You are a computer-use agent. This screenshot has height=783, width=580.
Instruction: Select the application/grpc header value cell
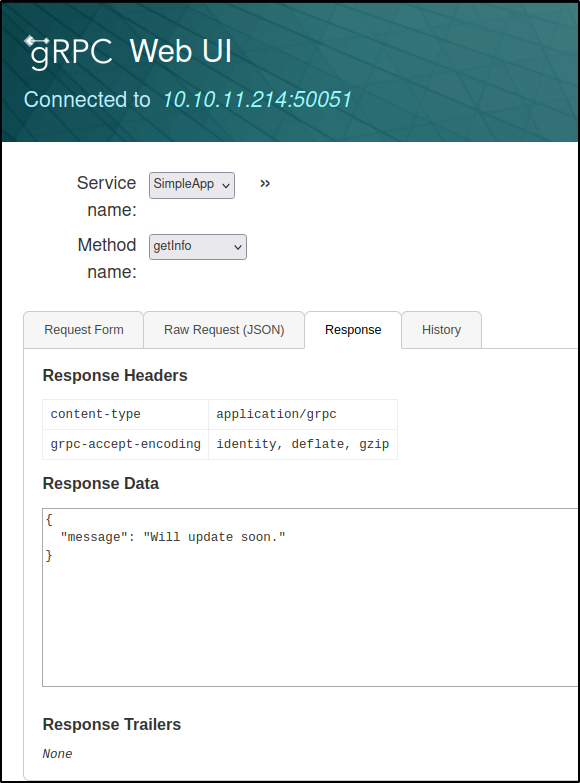pos(303,414)
